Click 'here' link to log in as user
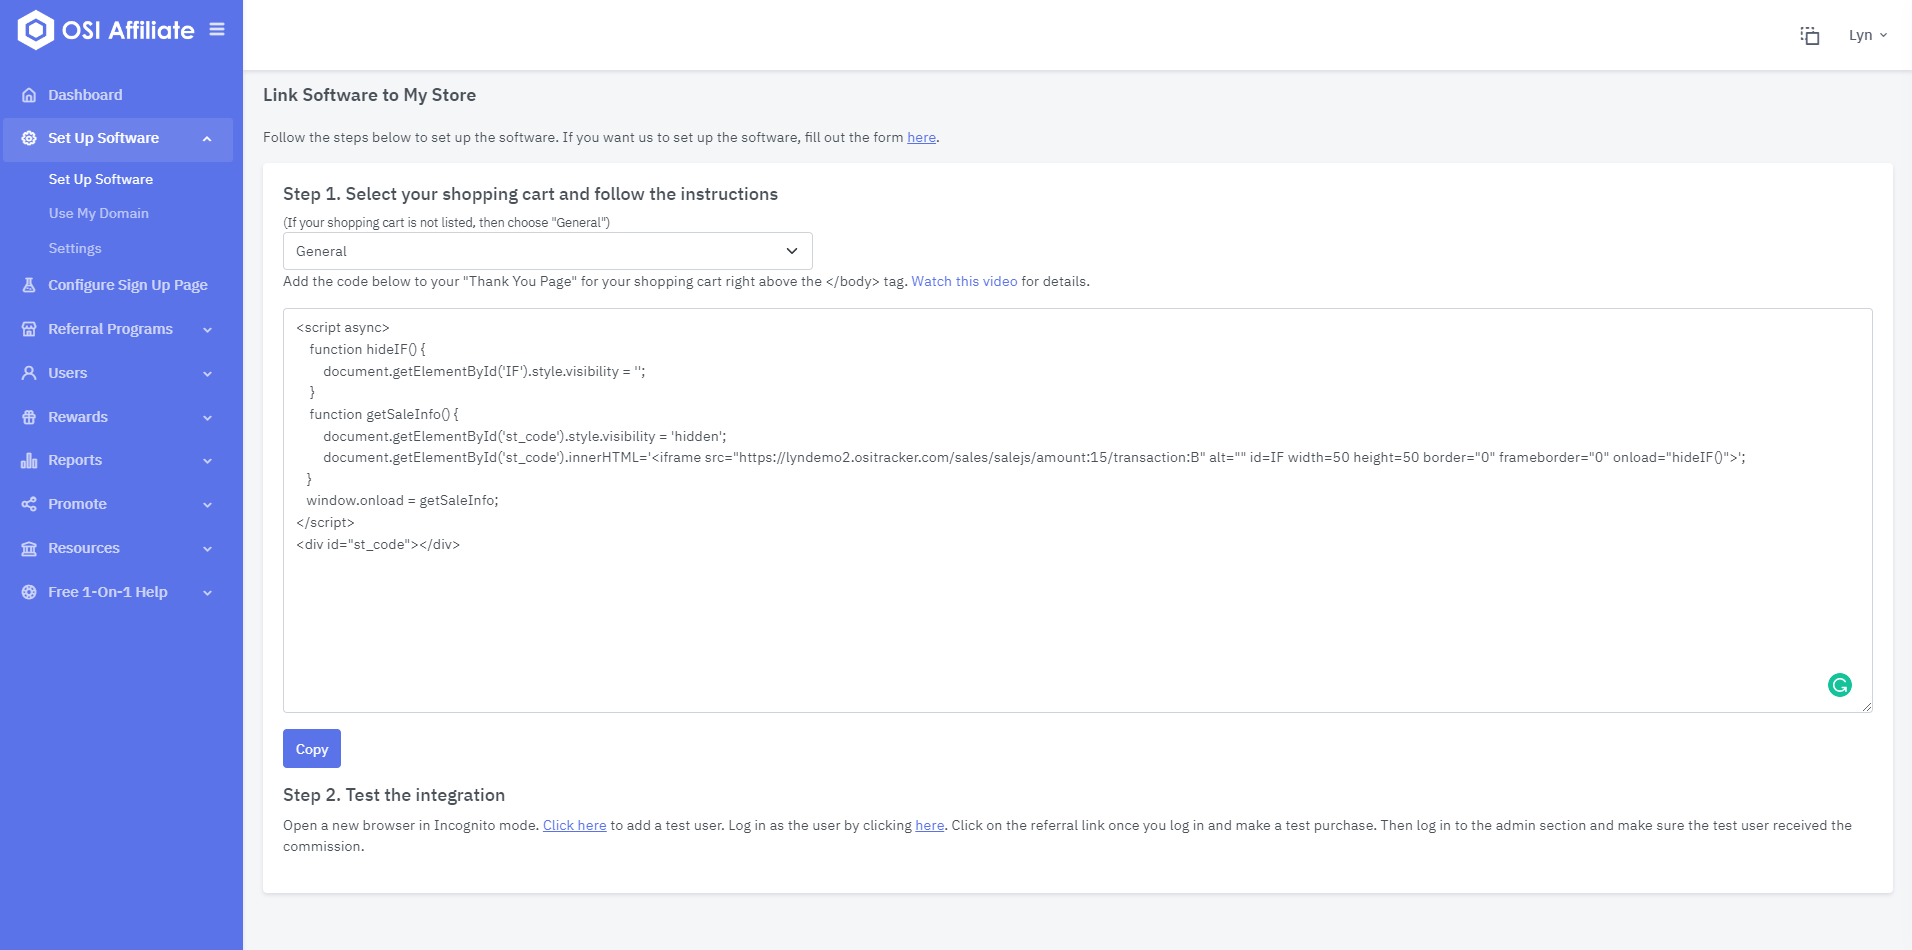Viewport: 1912px width, 950px height. pyautogui.click(x=930, y=826)
